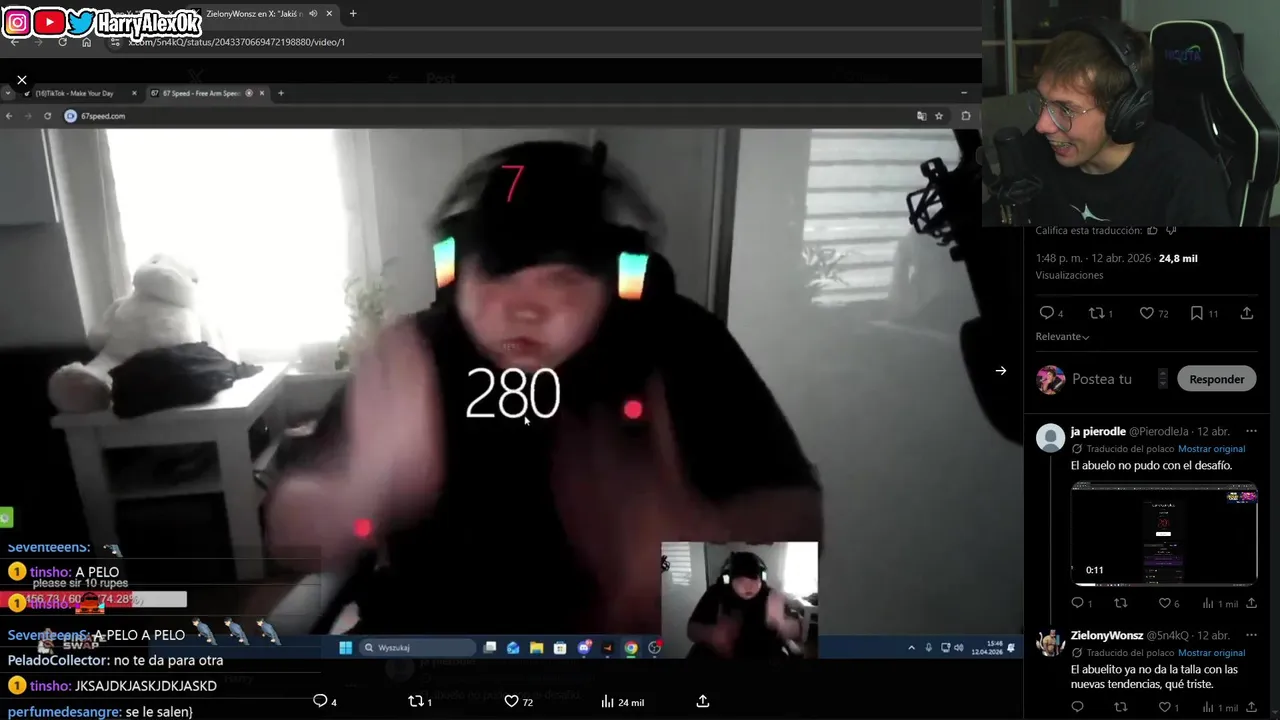The height and width of the screenshot is (720, 1280).
Task: Click the Responder button
Action: click(1216, 379)
